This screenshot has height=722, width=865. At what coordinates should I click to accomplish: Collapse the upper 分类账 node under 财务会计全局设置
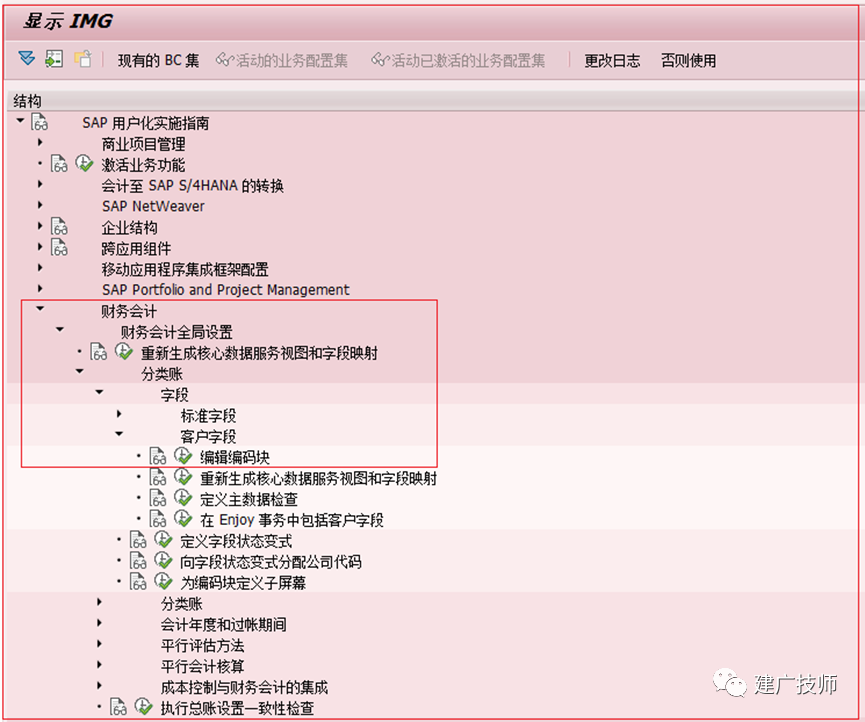pyautogui.click(x=79, y=371)
